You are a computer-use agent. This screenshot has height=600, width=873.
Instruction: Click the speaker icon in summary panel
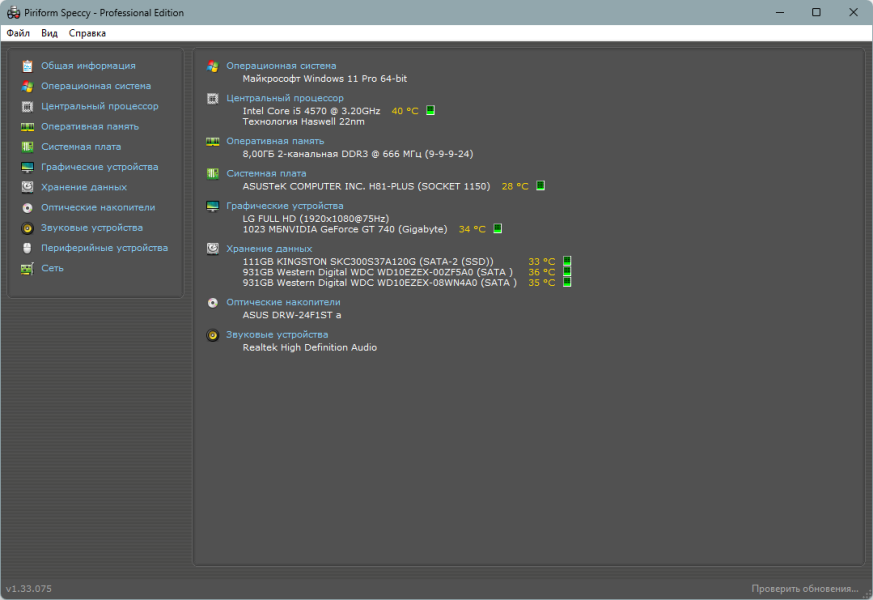click(213, 335)
